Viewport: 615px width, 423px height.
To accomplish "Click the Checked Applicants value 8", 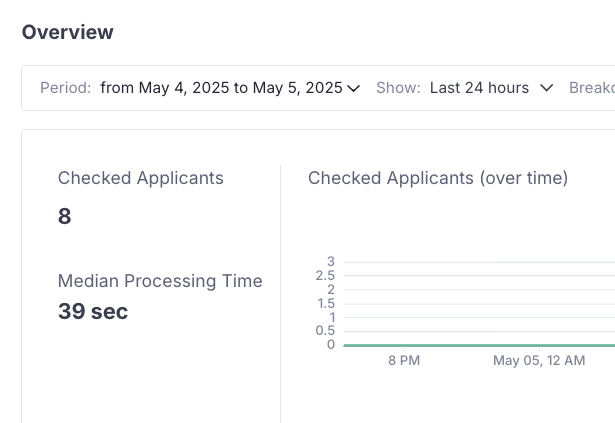I will pyautogui.click(x=65, y=216).
